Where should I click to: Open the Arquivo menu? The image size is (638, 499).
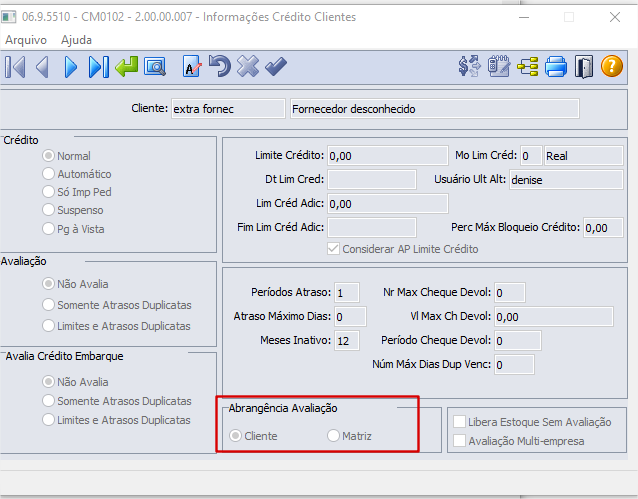(26, 40)
